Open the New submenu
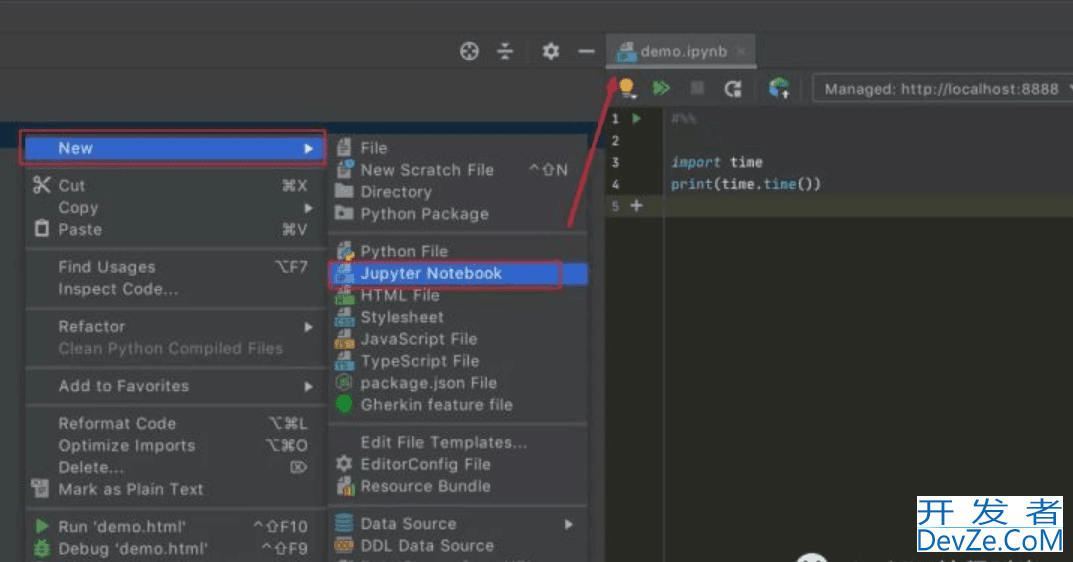 [173, 148]
